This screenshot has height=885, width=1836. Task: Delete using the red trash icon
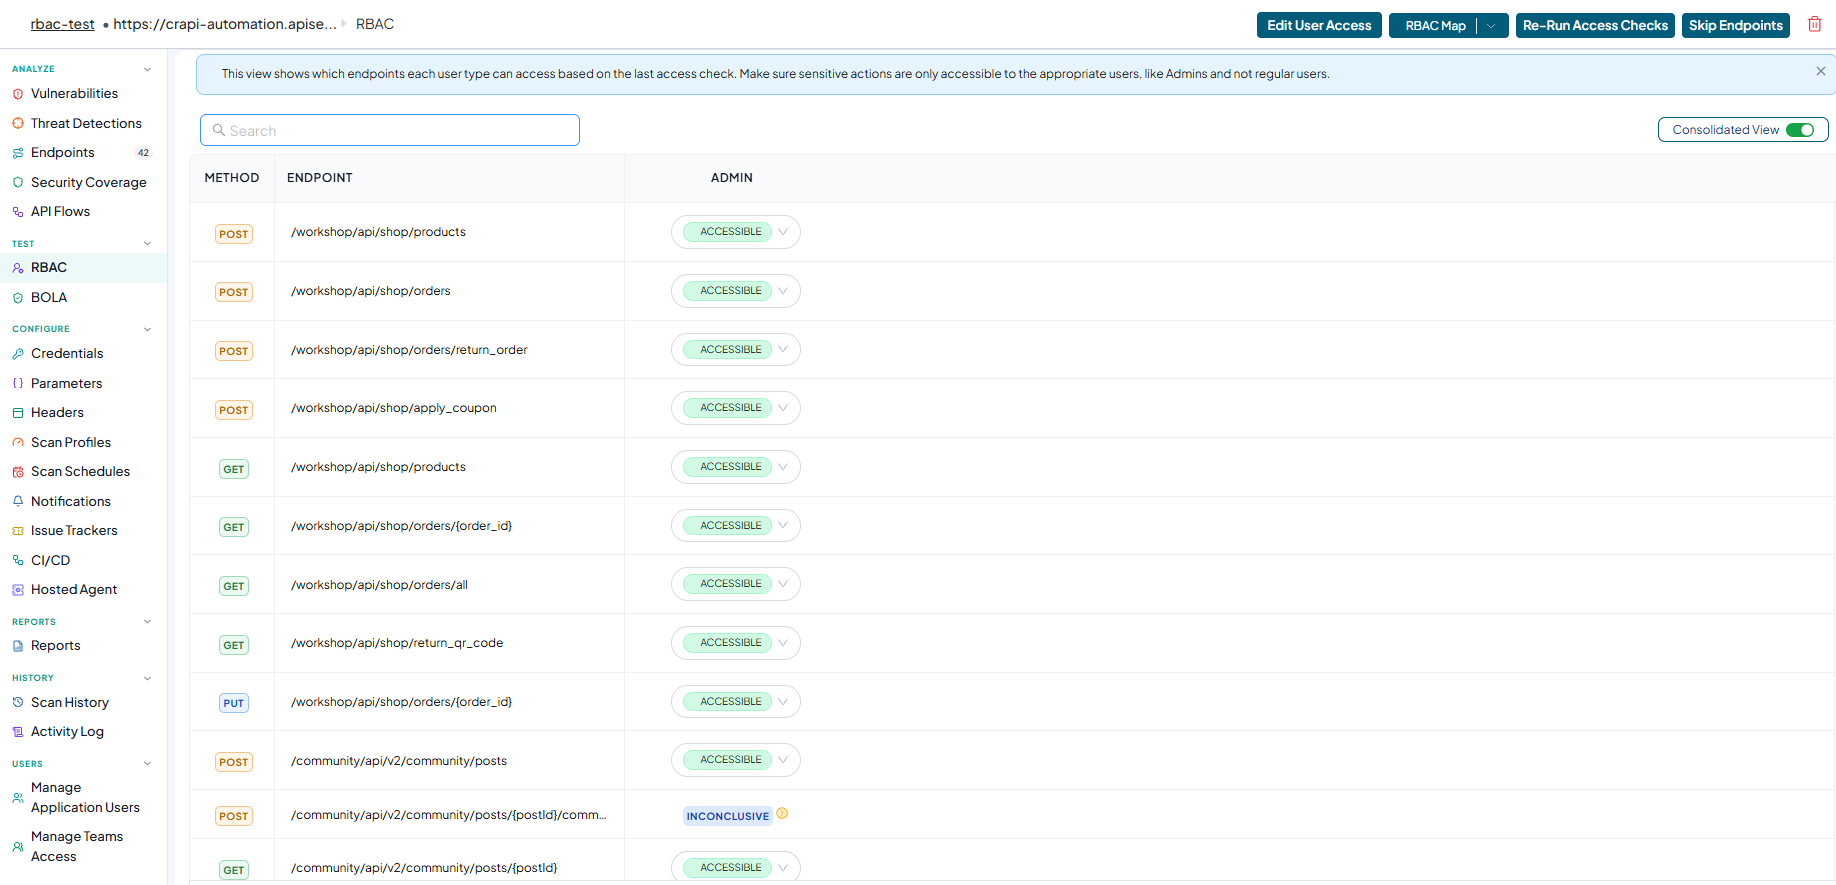(x=1815, y=24)
